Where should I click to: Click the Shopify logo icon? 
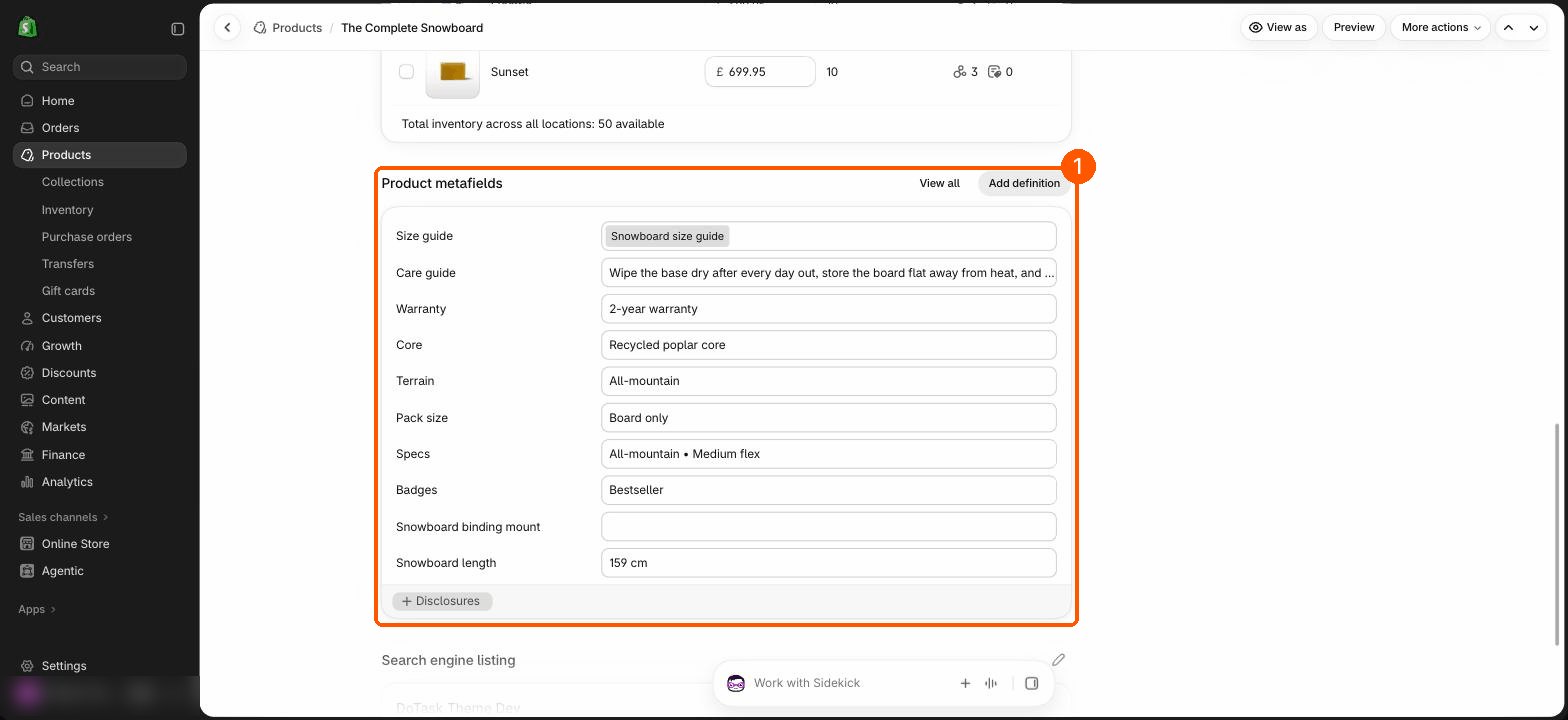click(x=27, y=27)
